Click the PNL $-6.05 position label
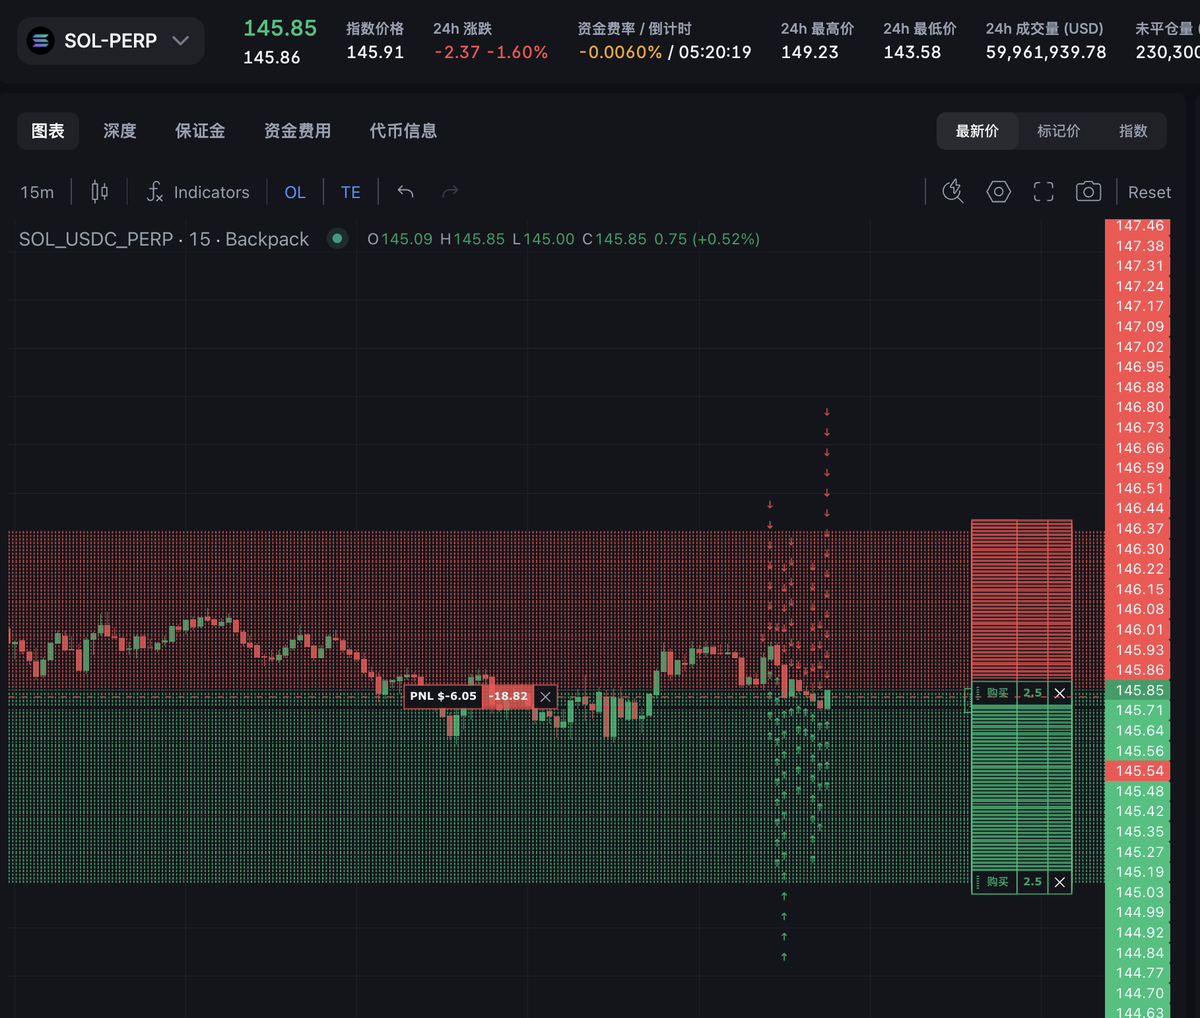This screenshot has width=1200, height=1018. 443,696
